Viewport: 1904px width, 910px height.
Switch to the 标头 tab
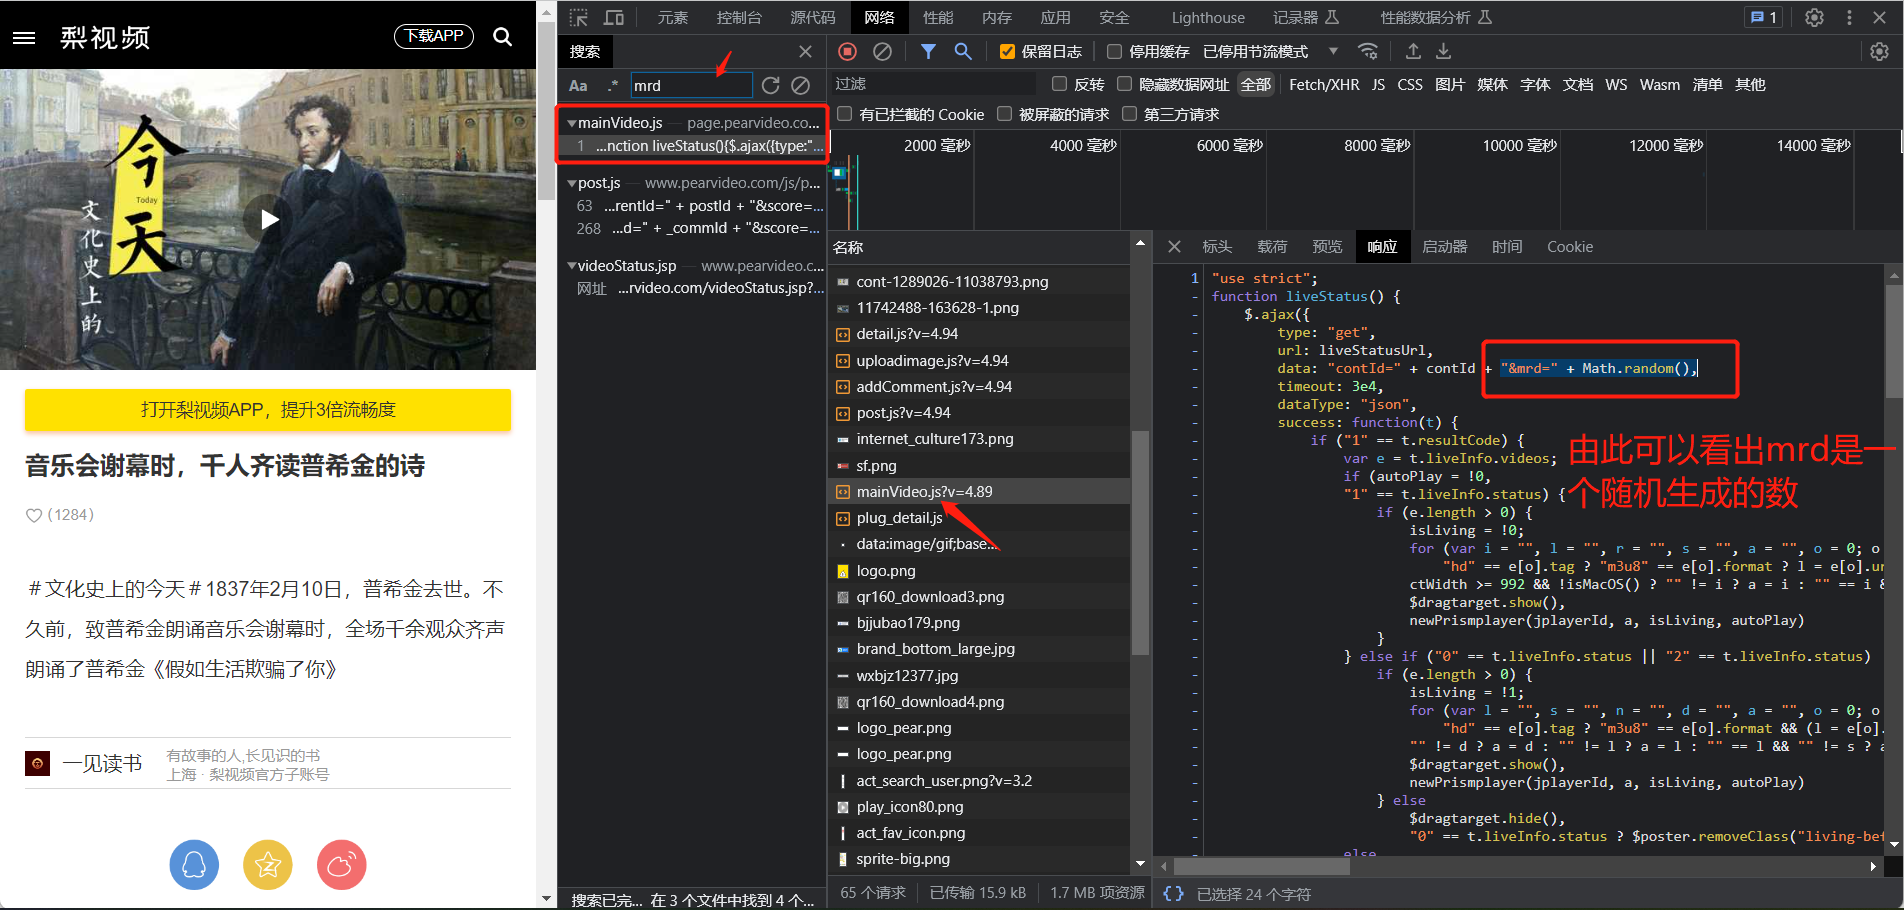click(1217, 247)
